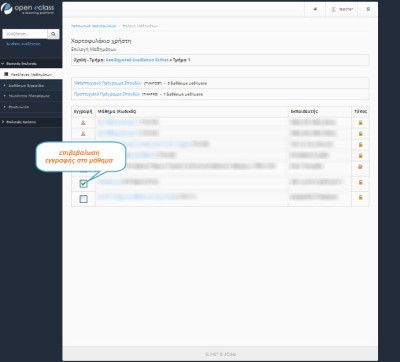Open the home icon in top bar
The width and height of the screenshot is (400, 362).
click(315, 9)
